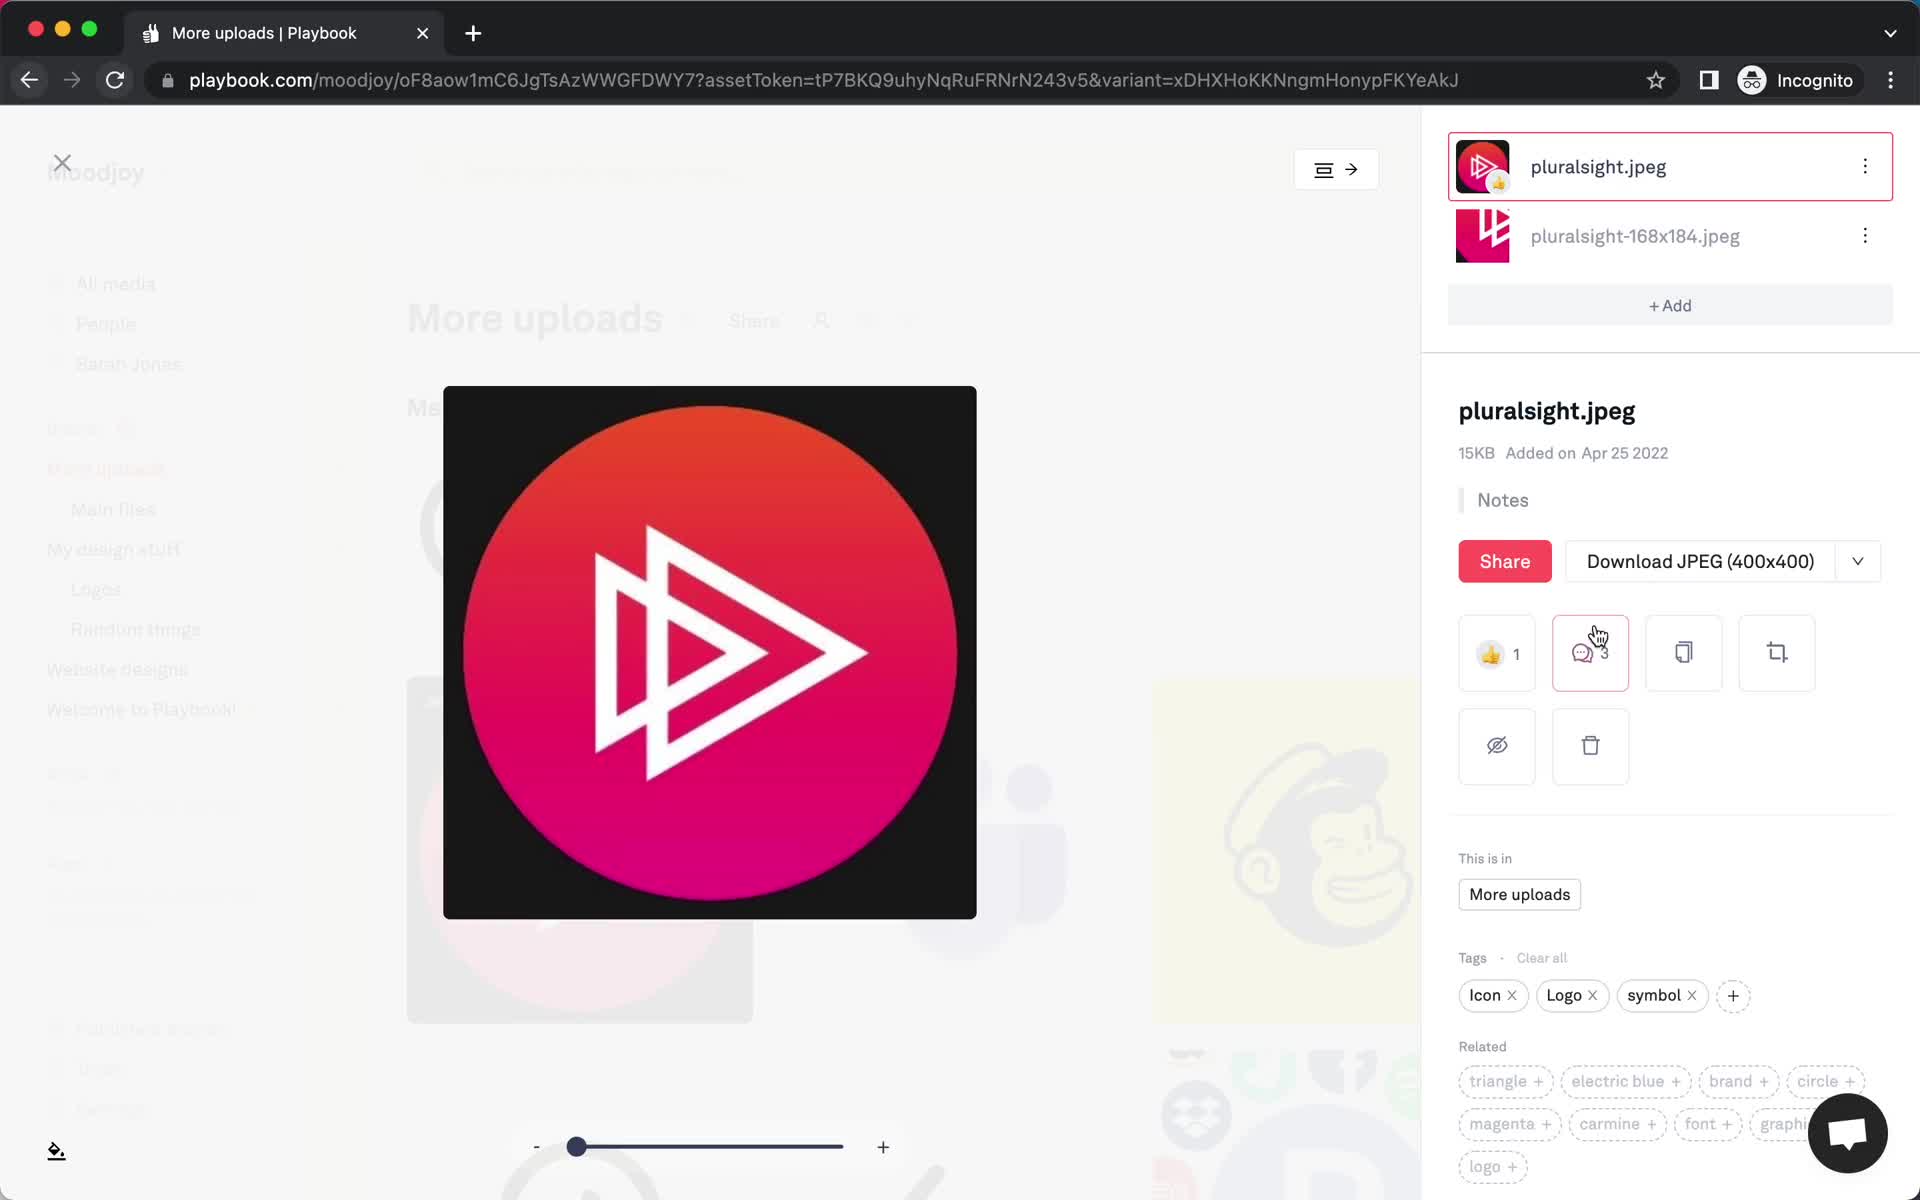
Task: Select the All media sidebar item
Action: [x=116, y=282]
